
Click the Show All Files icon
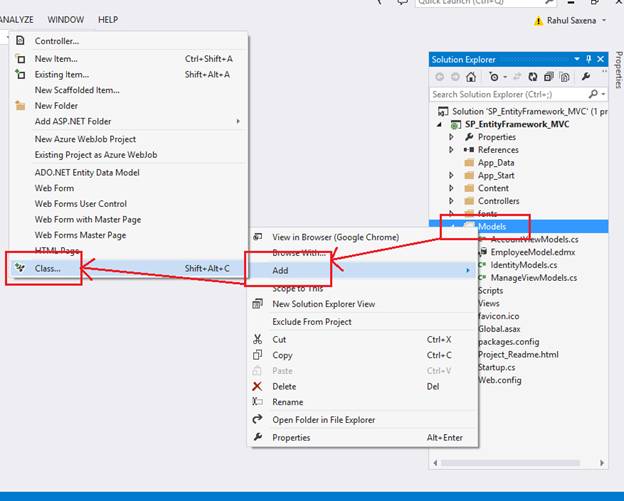[565, 77]
